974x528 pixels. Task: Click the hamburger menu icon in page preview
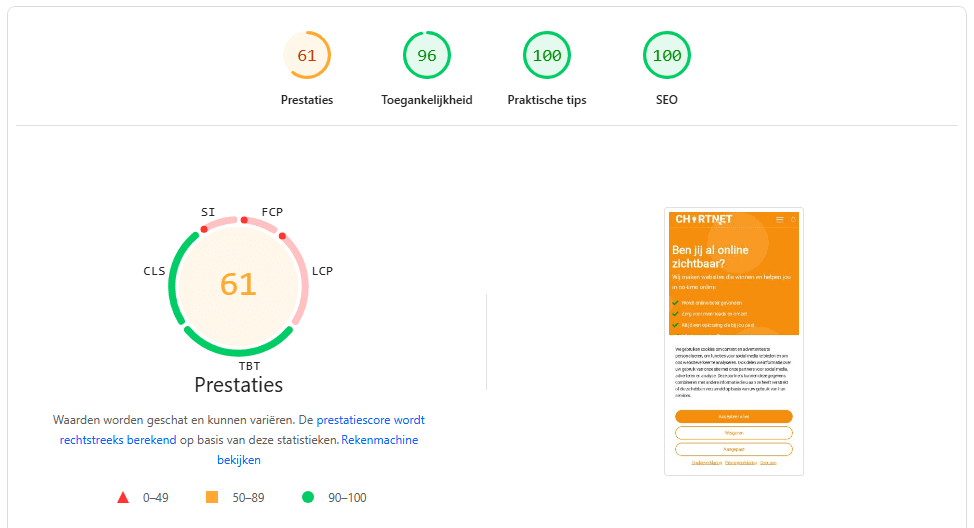tap(780, 219)
